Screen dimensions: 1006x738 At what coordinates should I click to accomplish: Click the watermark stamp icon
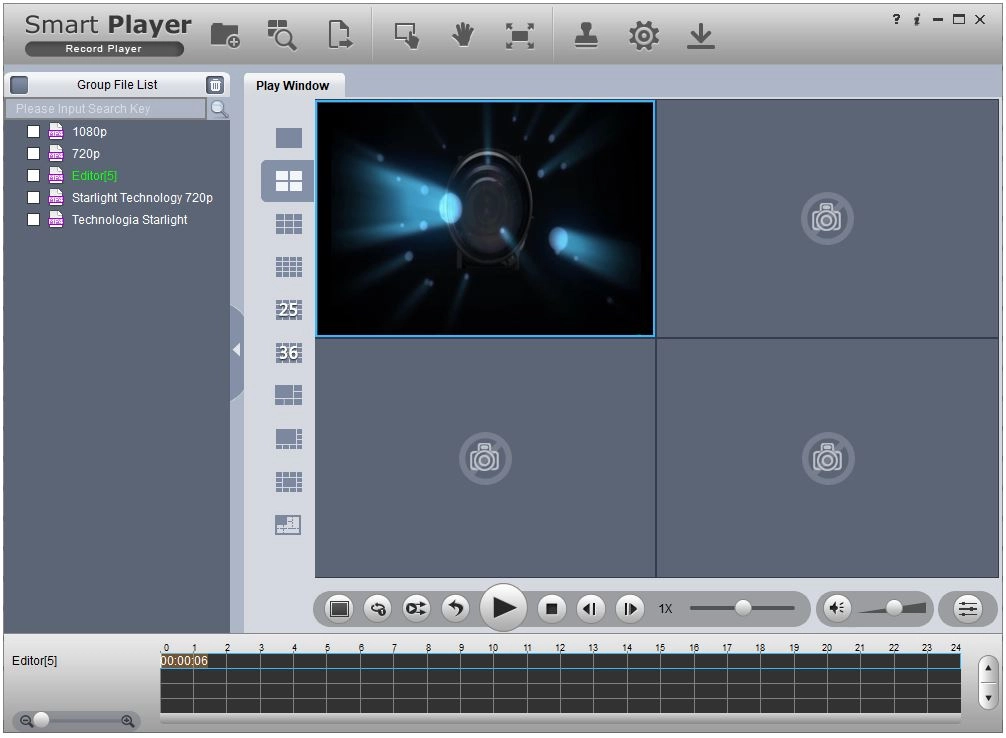(586, 35)
